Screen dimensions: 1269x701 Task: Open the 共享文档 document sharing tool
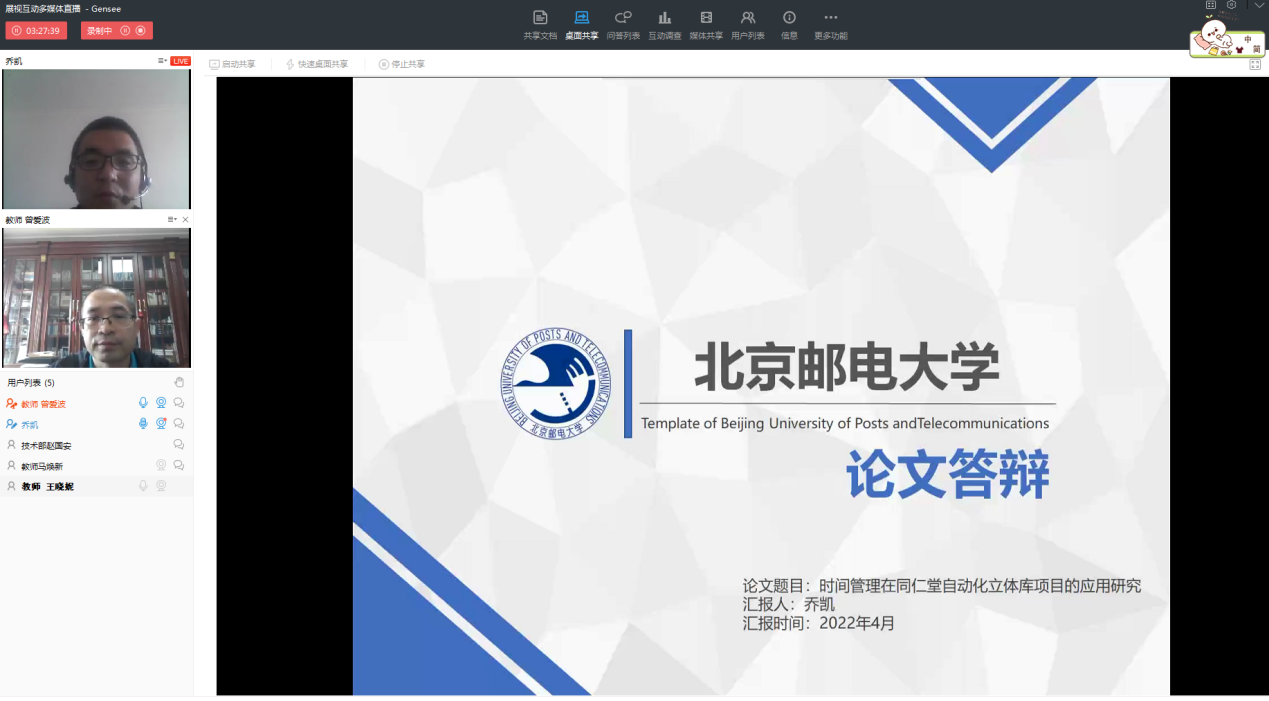pos(540,25)
